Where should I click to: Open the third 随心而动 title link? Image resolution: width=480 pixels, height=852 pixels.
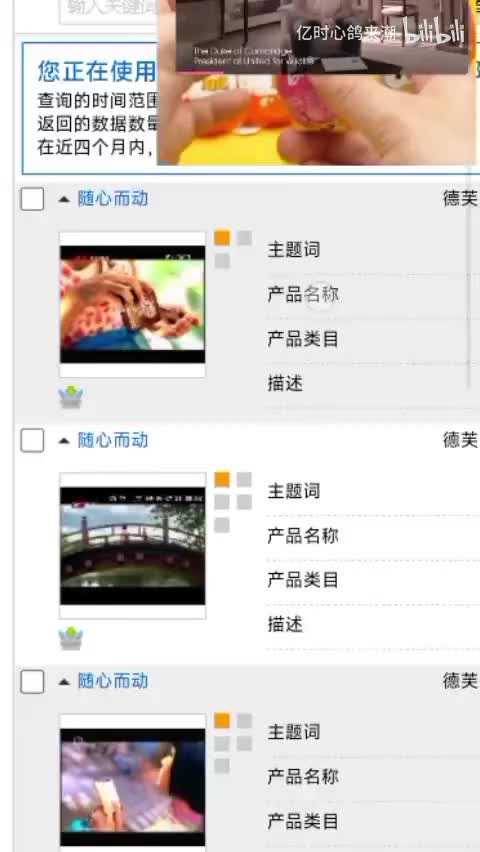(113, 681)
